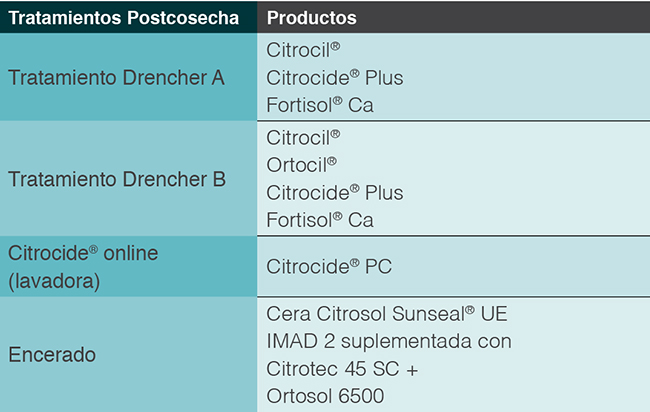Select the Tratamiento Drencher A cell
This screenshot has height=412, width=650.
[116, 77]
